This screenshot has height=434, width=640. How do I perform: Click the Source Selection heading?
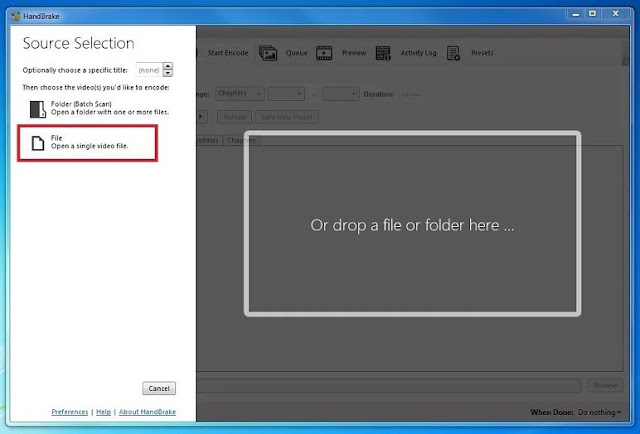[78, 43]
